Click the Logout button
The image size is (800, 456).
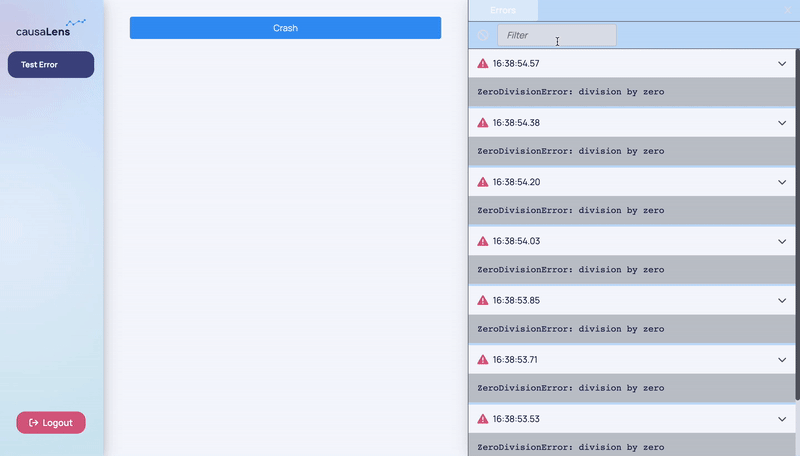tap(51, 423)
